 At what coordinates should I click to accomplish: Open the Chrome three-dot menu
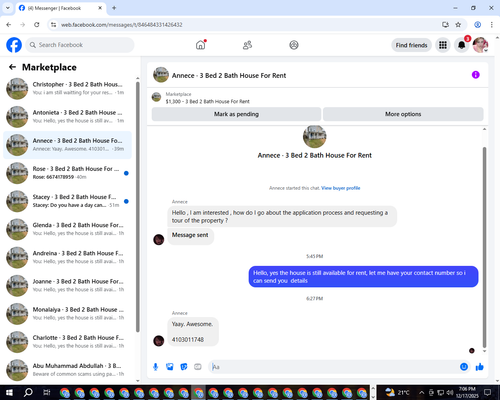[x=492, y=25]
